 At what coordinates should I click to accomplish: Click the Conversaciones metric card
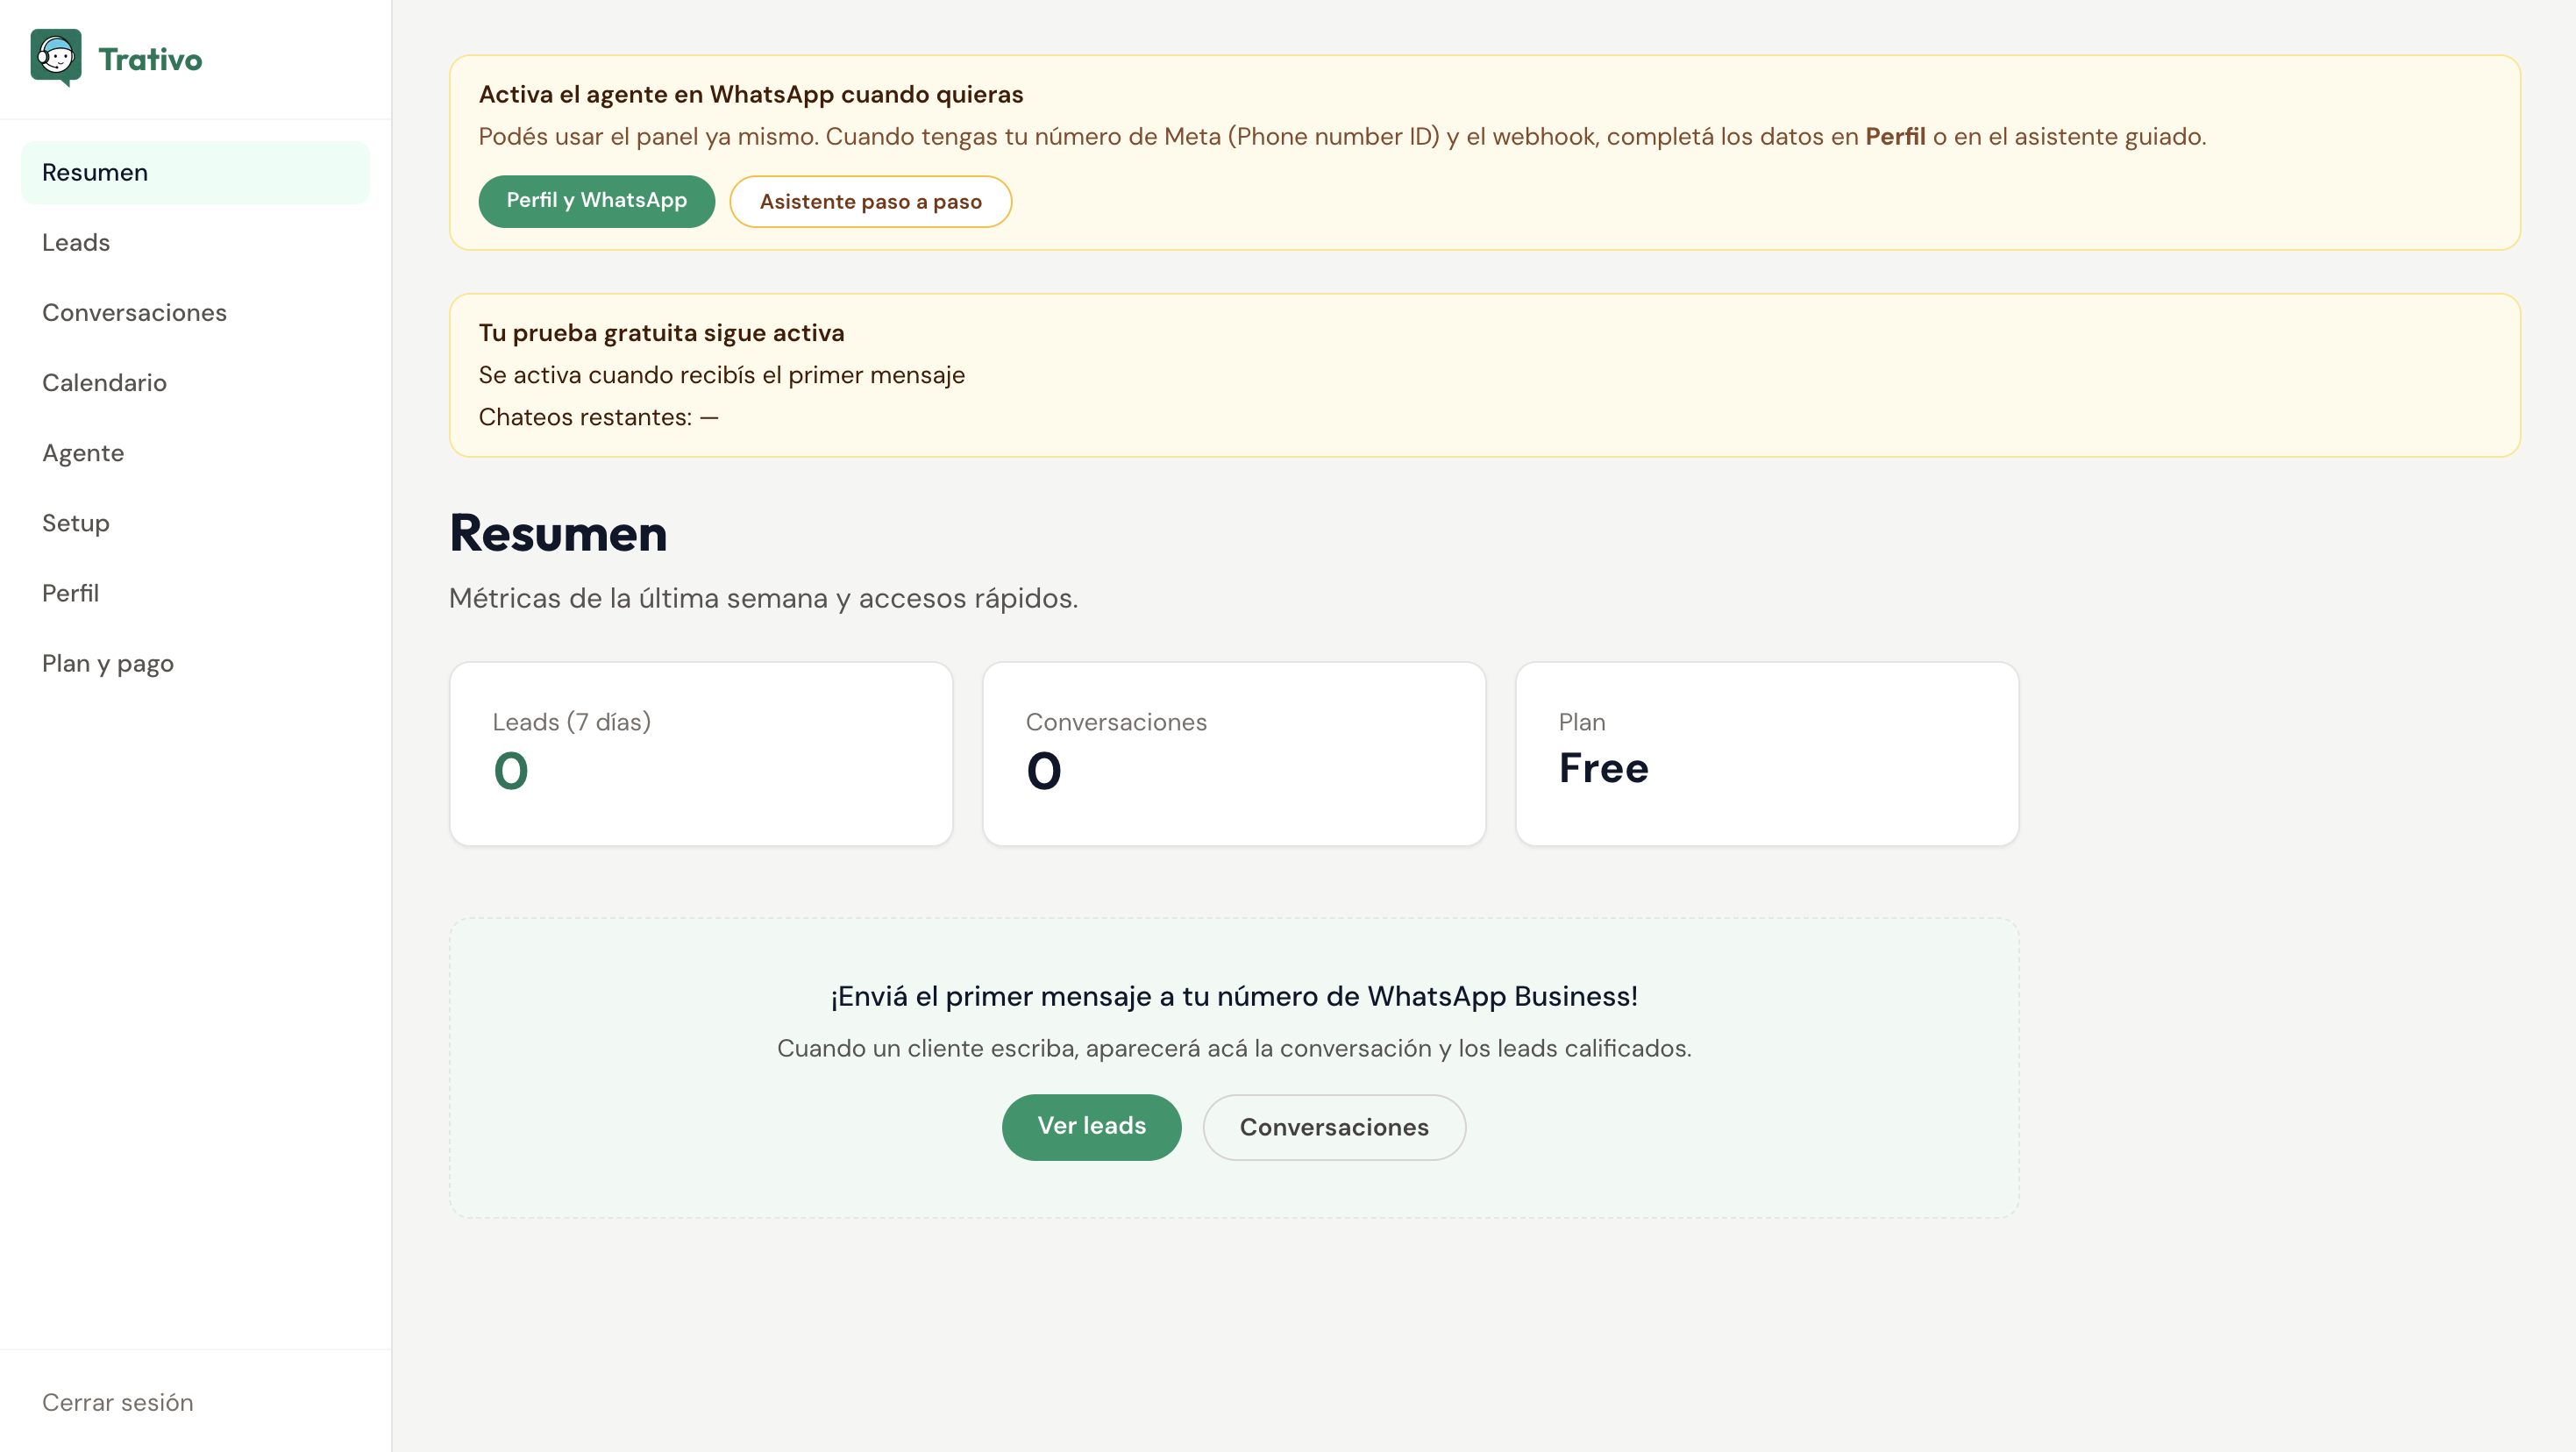click(x=1235, y=753)
